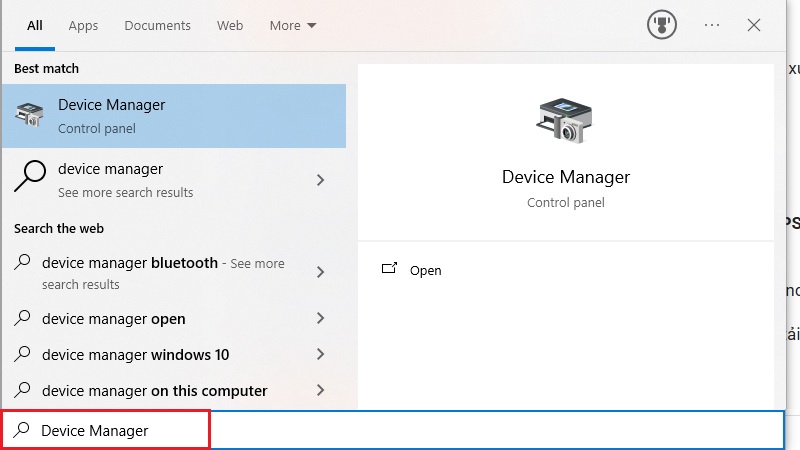
Task: Switch to the Web tab
Action: 230,26
